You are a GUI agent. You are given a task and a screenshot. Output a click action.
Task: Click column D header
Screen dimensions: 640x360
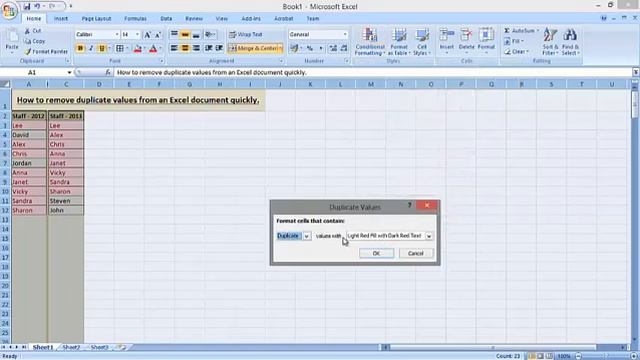click(x=99, y=84)
